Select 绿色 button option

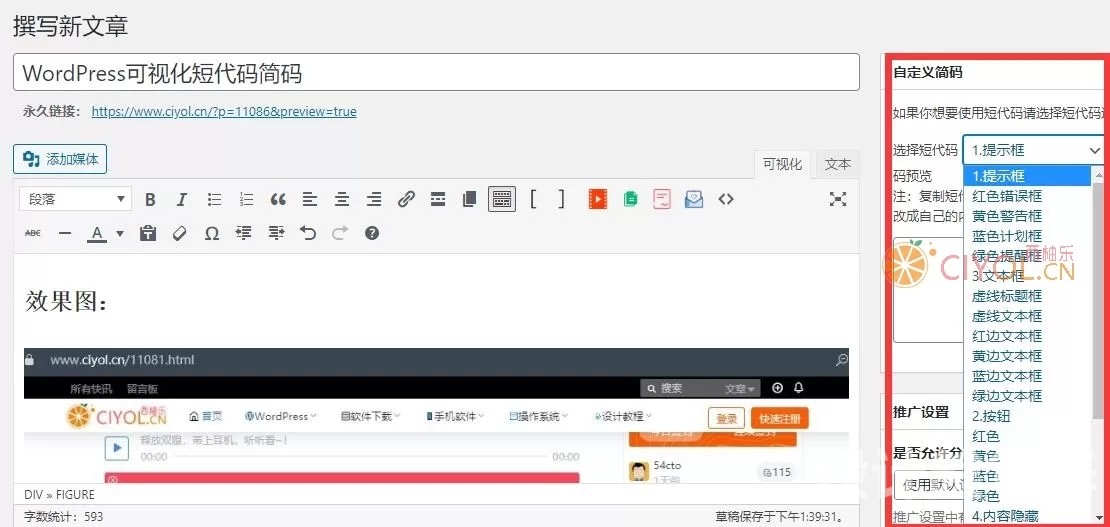click(x=1027, y=496)
